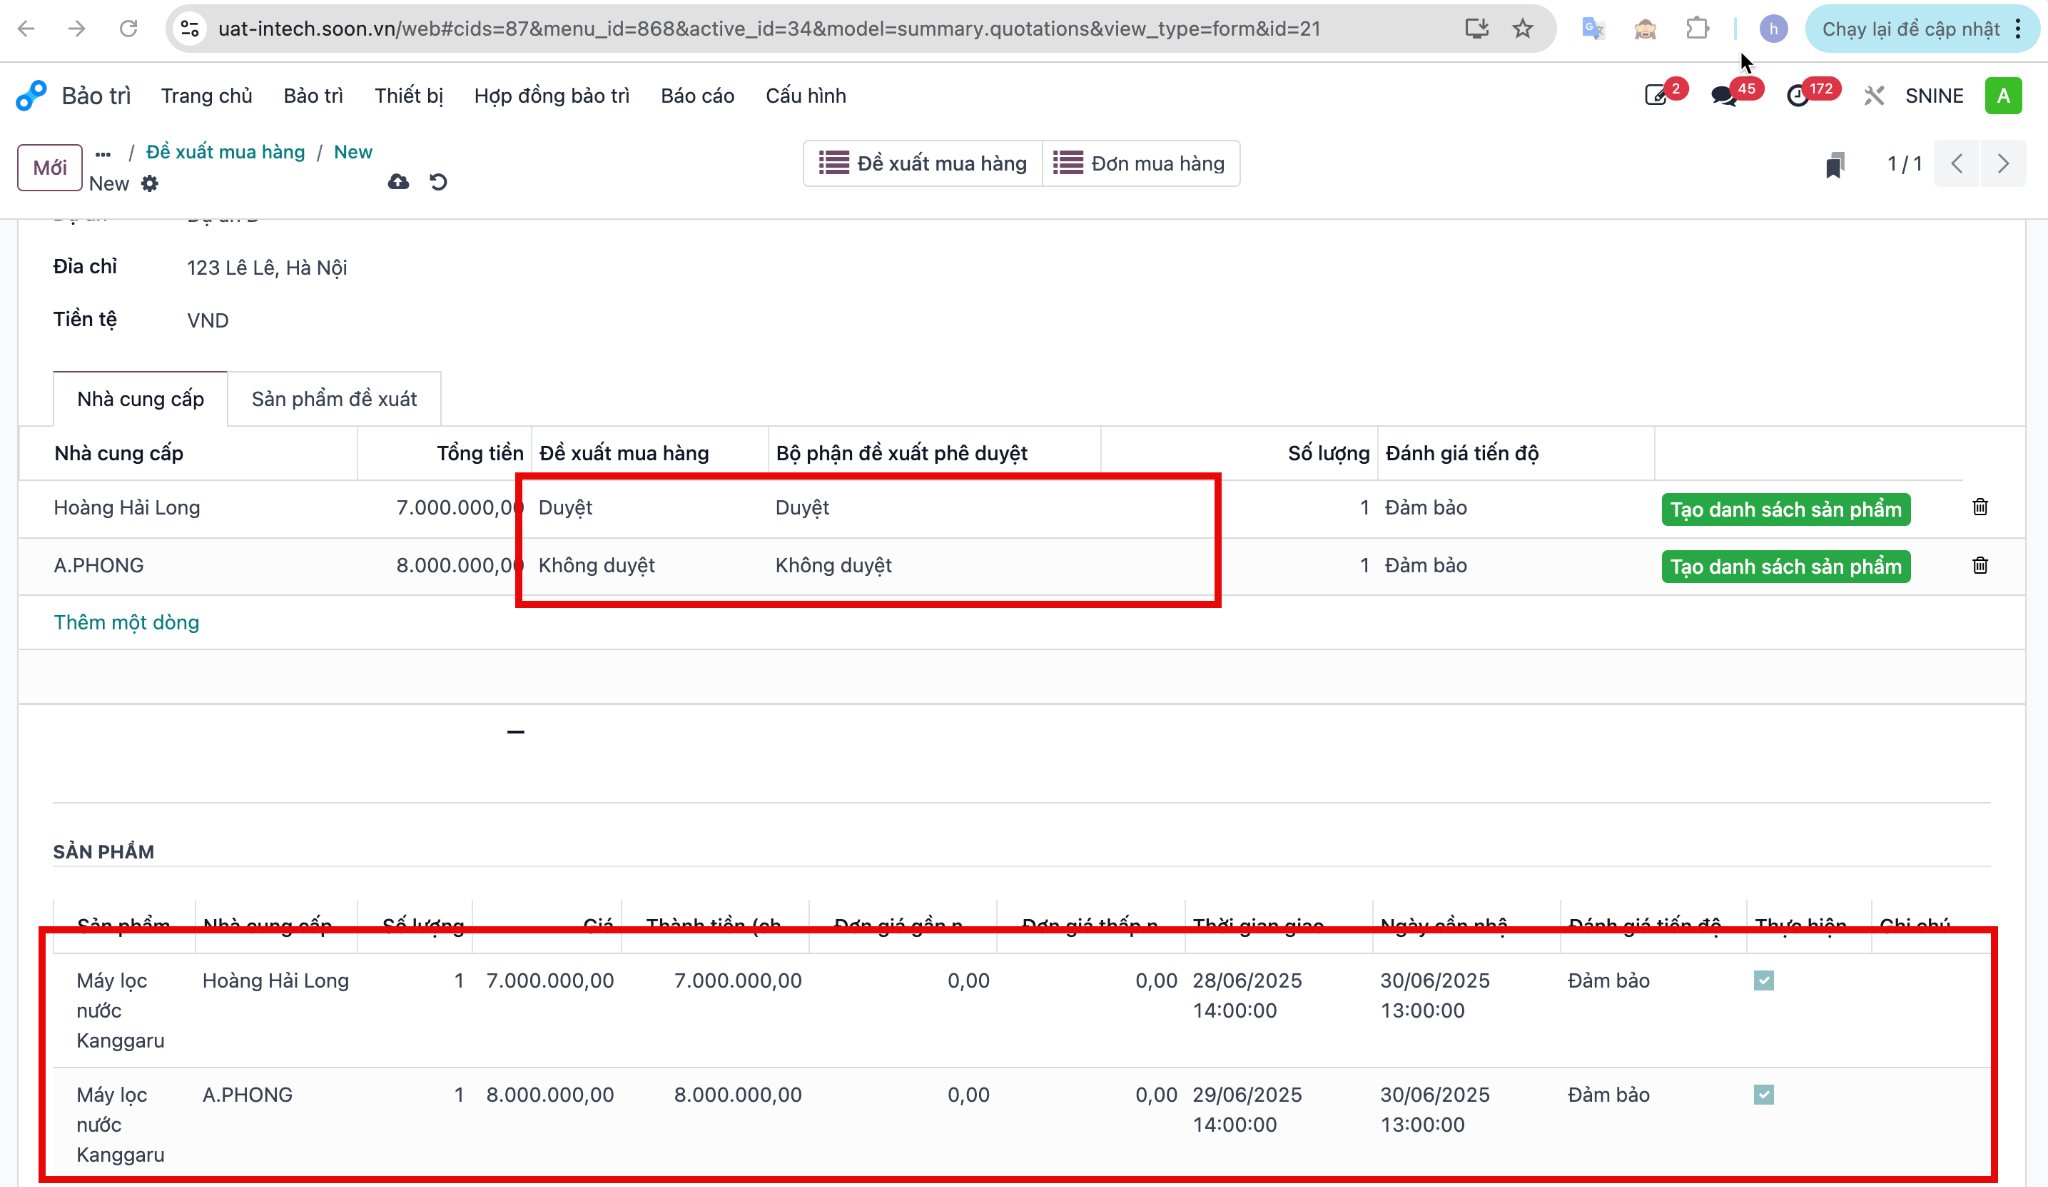Open Bộ phận đề xuất phê duyệt for Hoàng Hải Long
2048x1187 pixels.
[934, 508]
